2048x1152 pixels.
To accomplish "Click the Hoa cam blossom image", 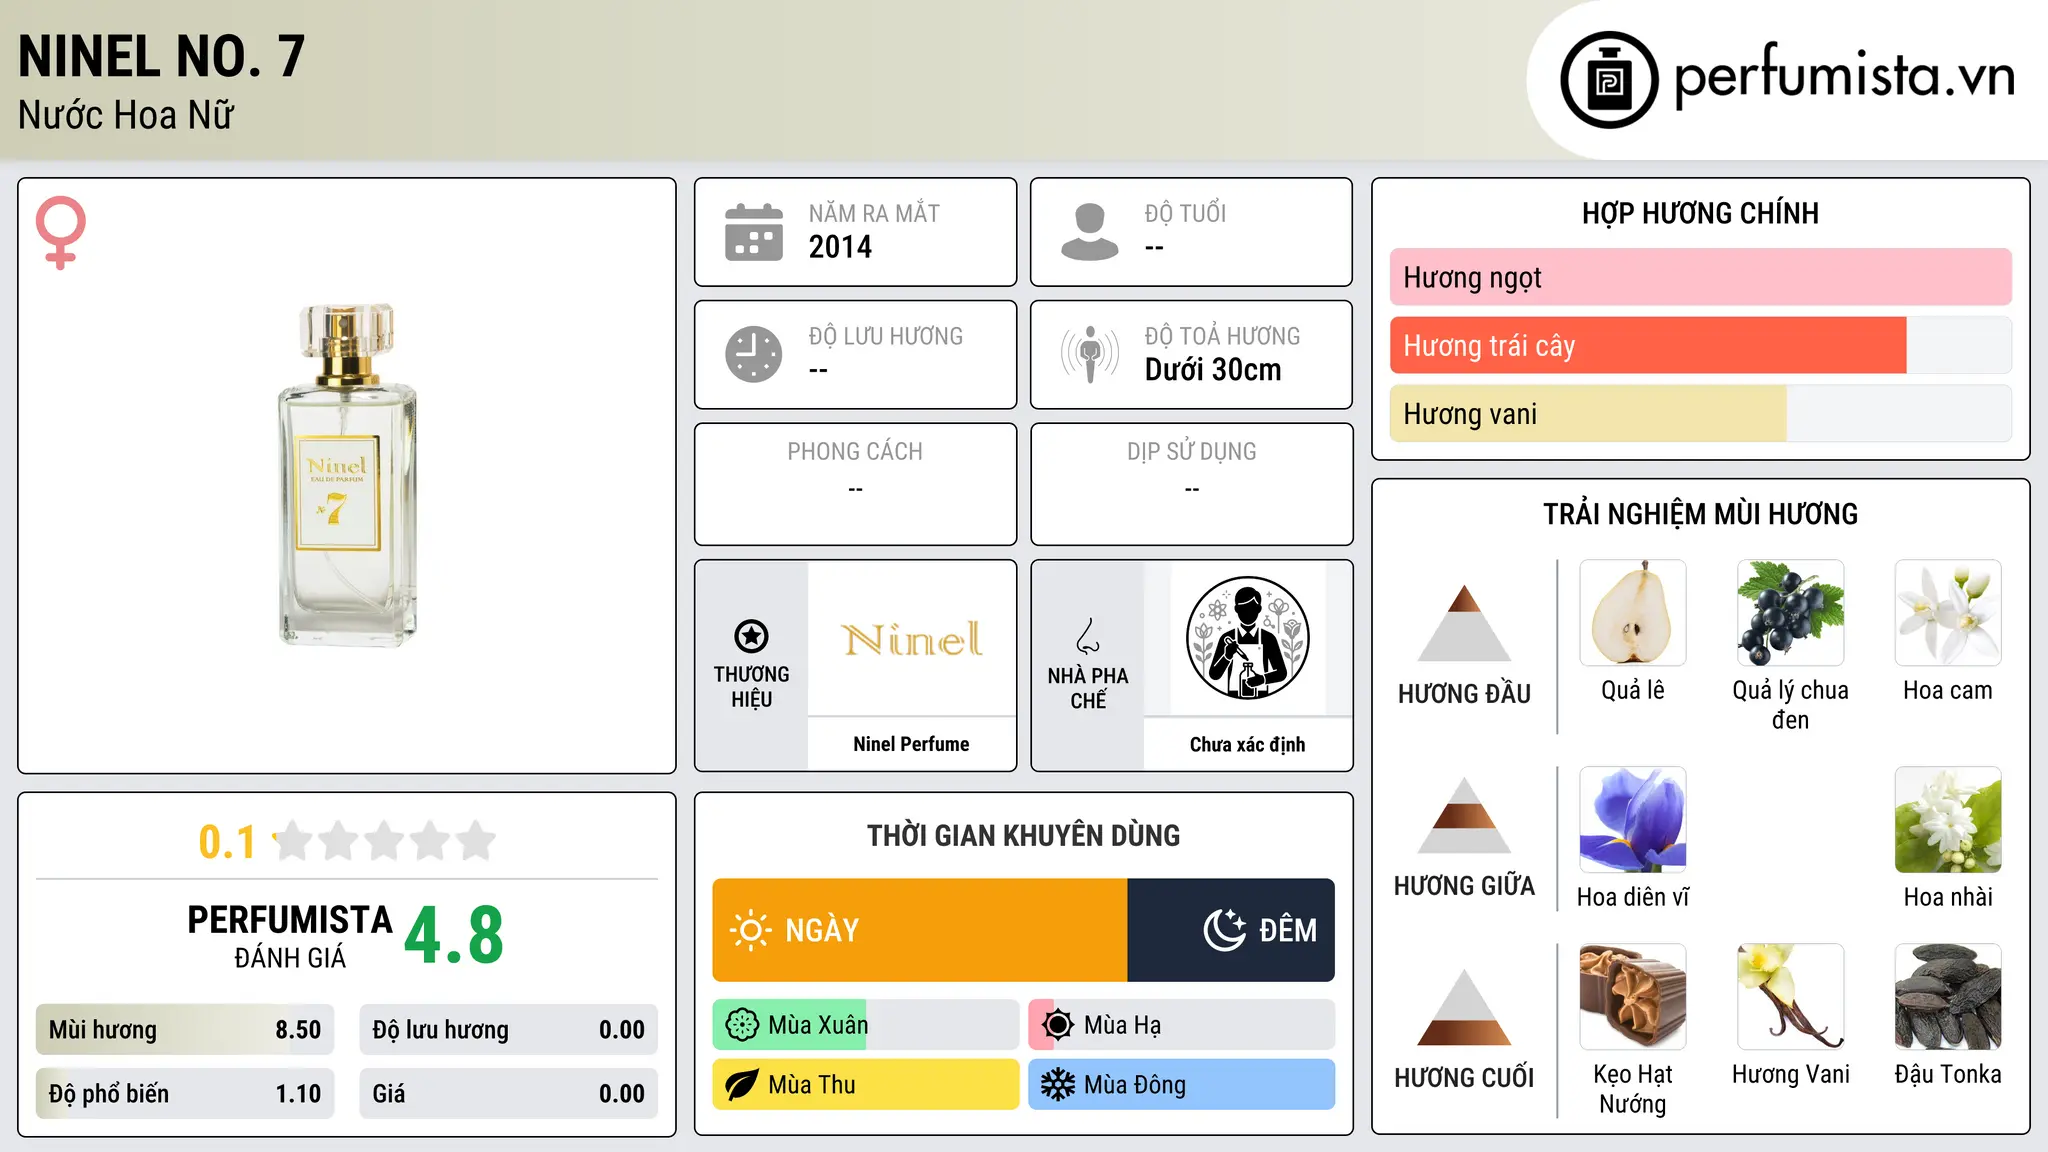I will (x=1948, y=613).
